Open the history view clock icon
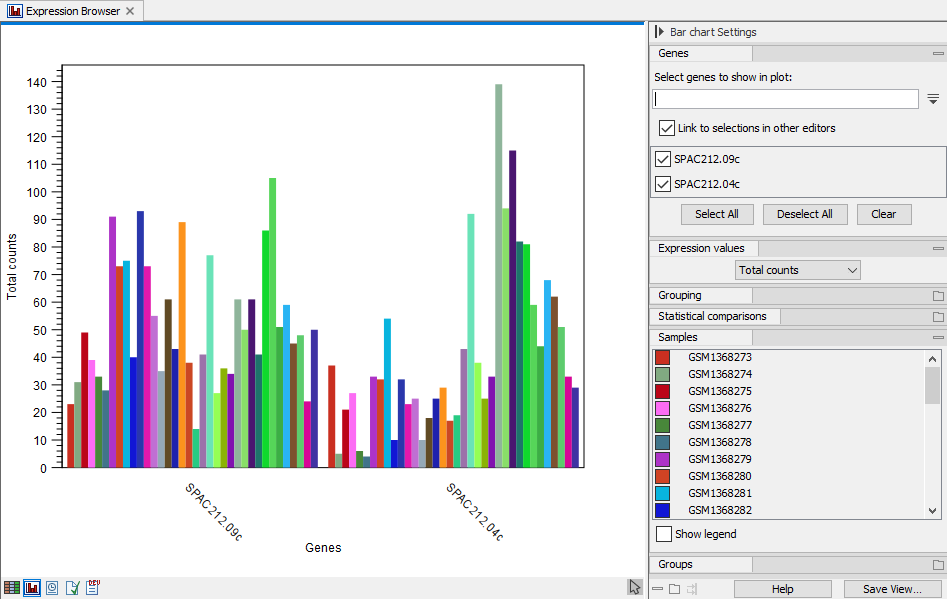Image resolution: width=947 pixels, height=599 pixels. pyautogui.click(x=52, y=588)
